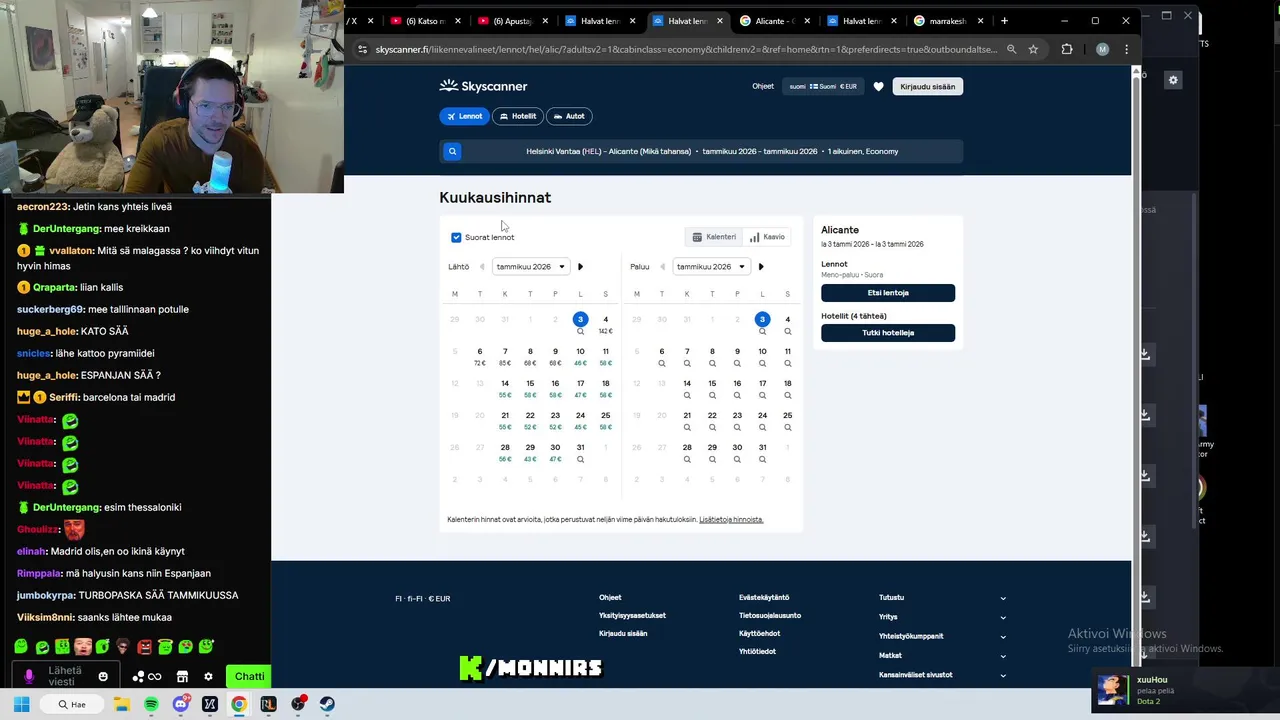Click microphone icon in chat message box
The image size is (1280, 720).
click(29, 677)
